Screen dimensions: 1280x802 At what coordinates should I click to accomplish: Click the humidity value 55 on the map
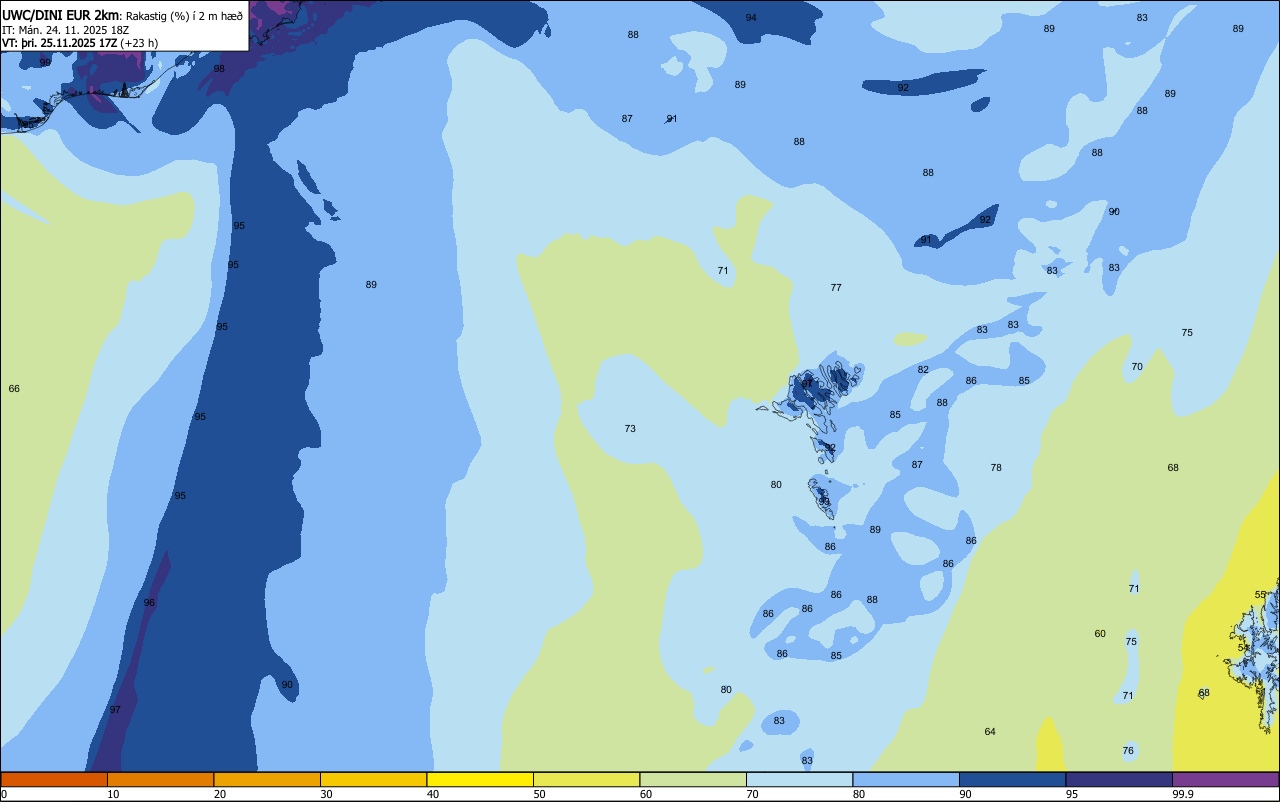1260,594
